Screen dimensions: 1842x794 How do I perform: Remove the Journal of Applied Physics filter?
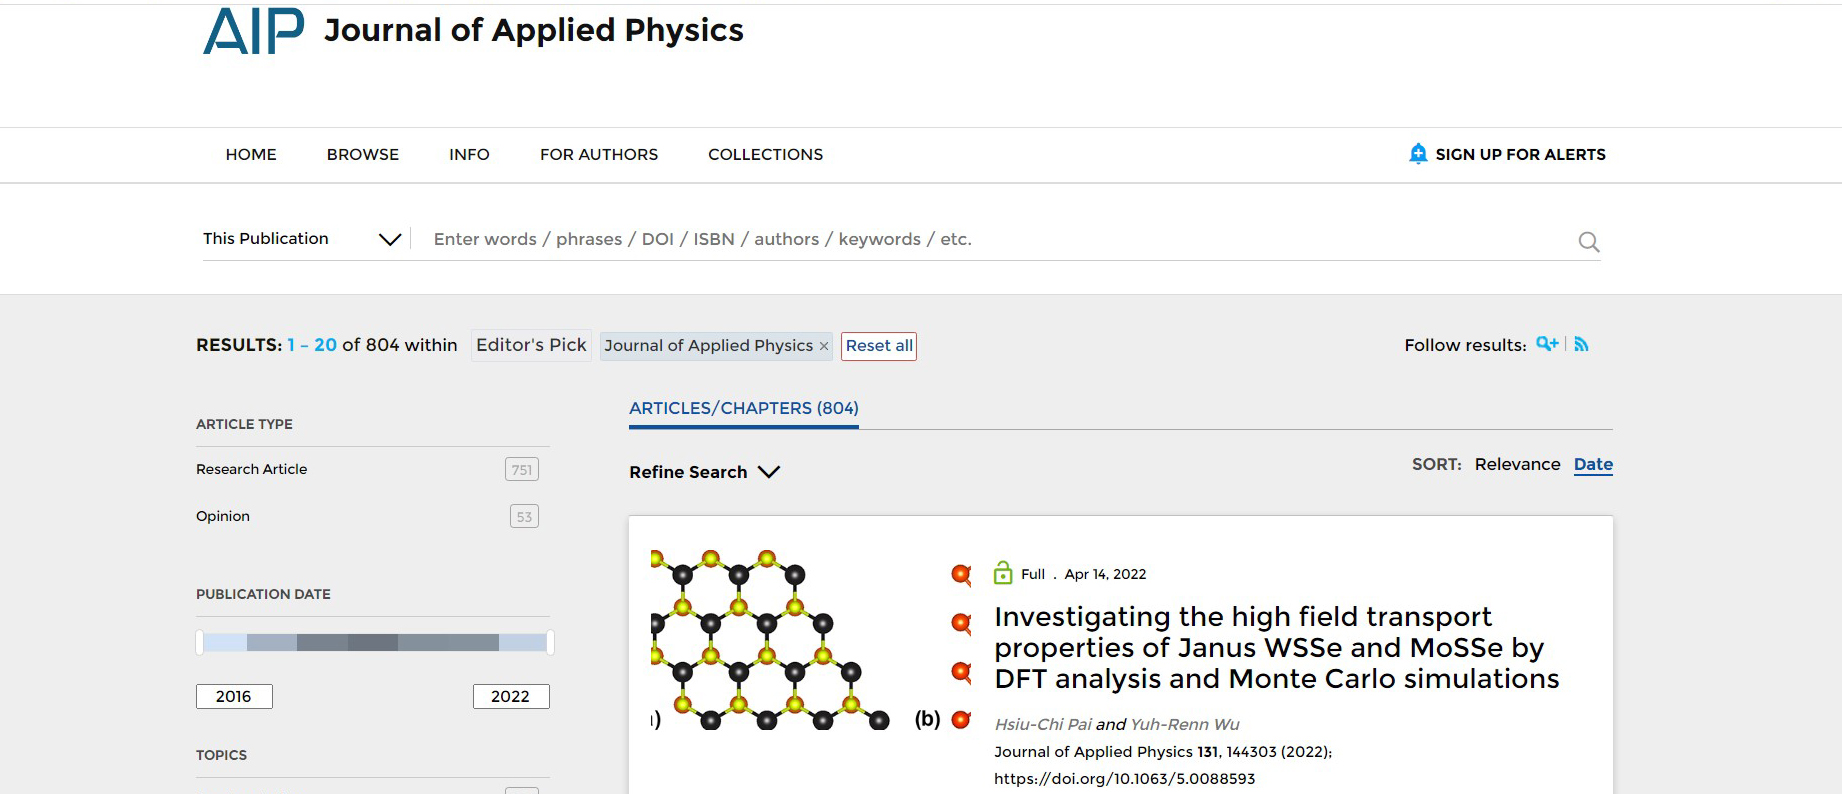[824, 346]
